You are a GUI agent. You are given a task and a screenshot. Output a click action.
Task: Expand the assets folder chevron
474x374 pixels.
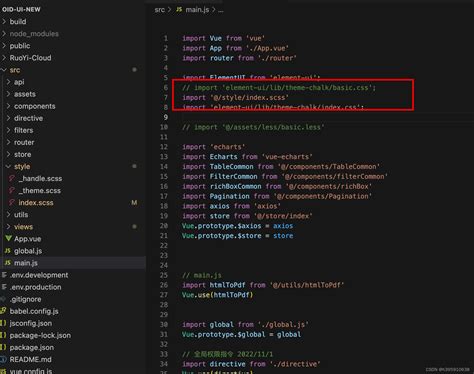[x=9, y=94]
